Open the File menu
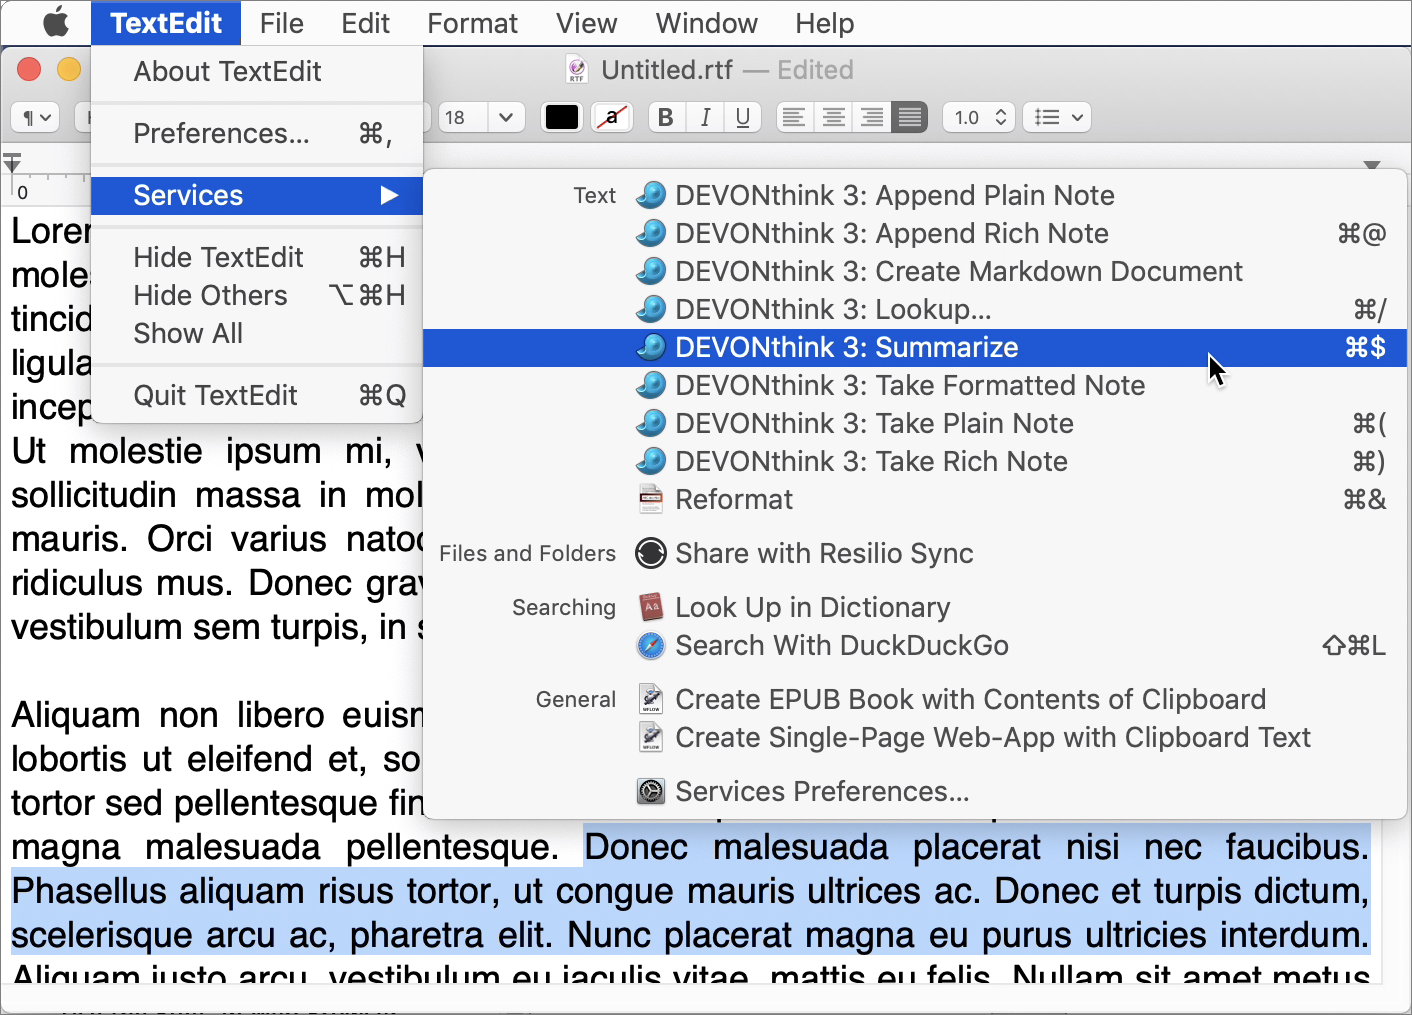 point(281,23)
